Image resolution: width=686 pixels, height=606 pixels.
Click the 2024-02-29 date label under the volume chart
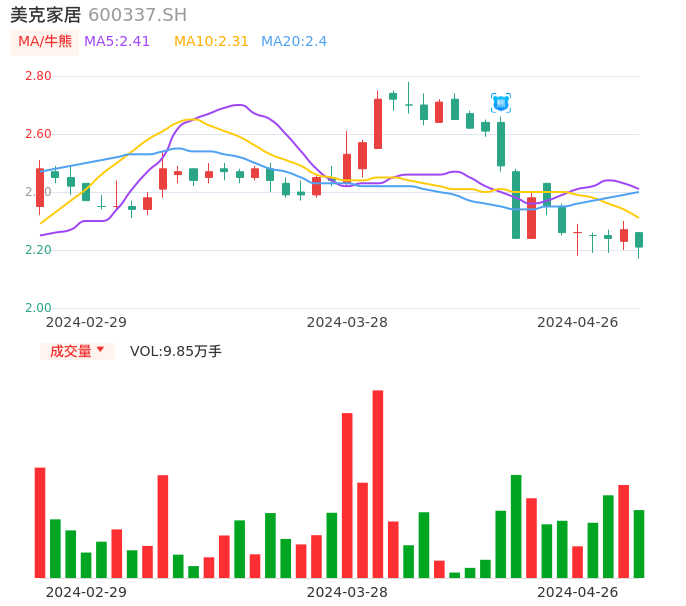[x=86, y=592]
